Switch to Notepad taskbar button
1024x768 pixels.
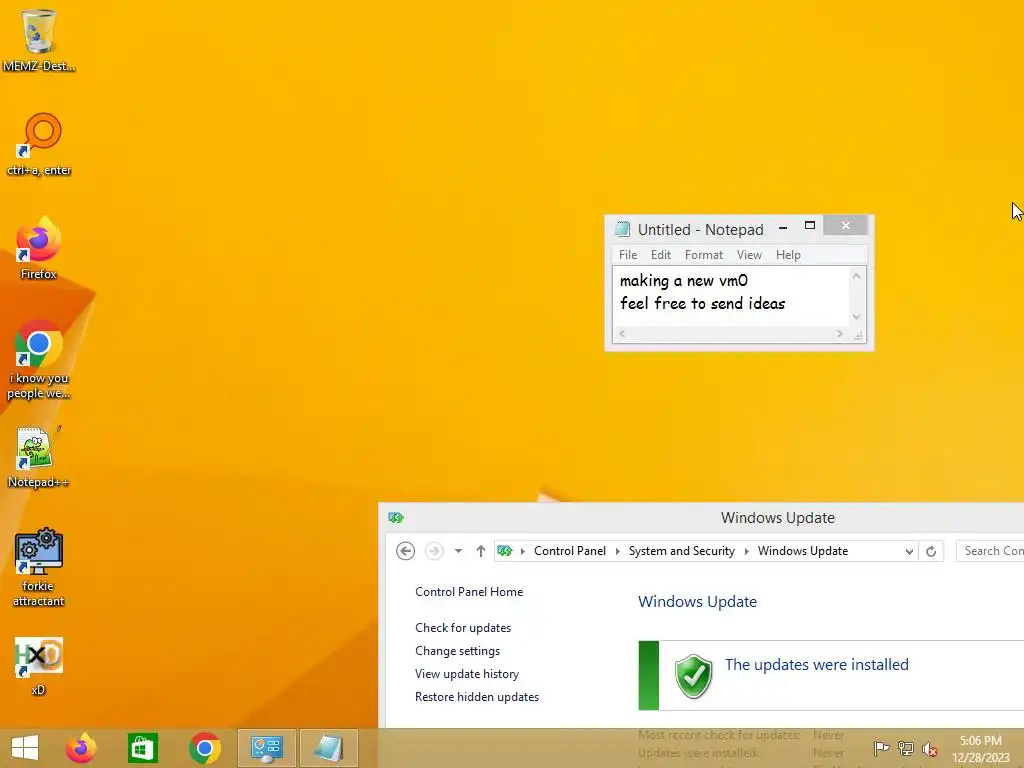328,748
